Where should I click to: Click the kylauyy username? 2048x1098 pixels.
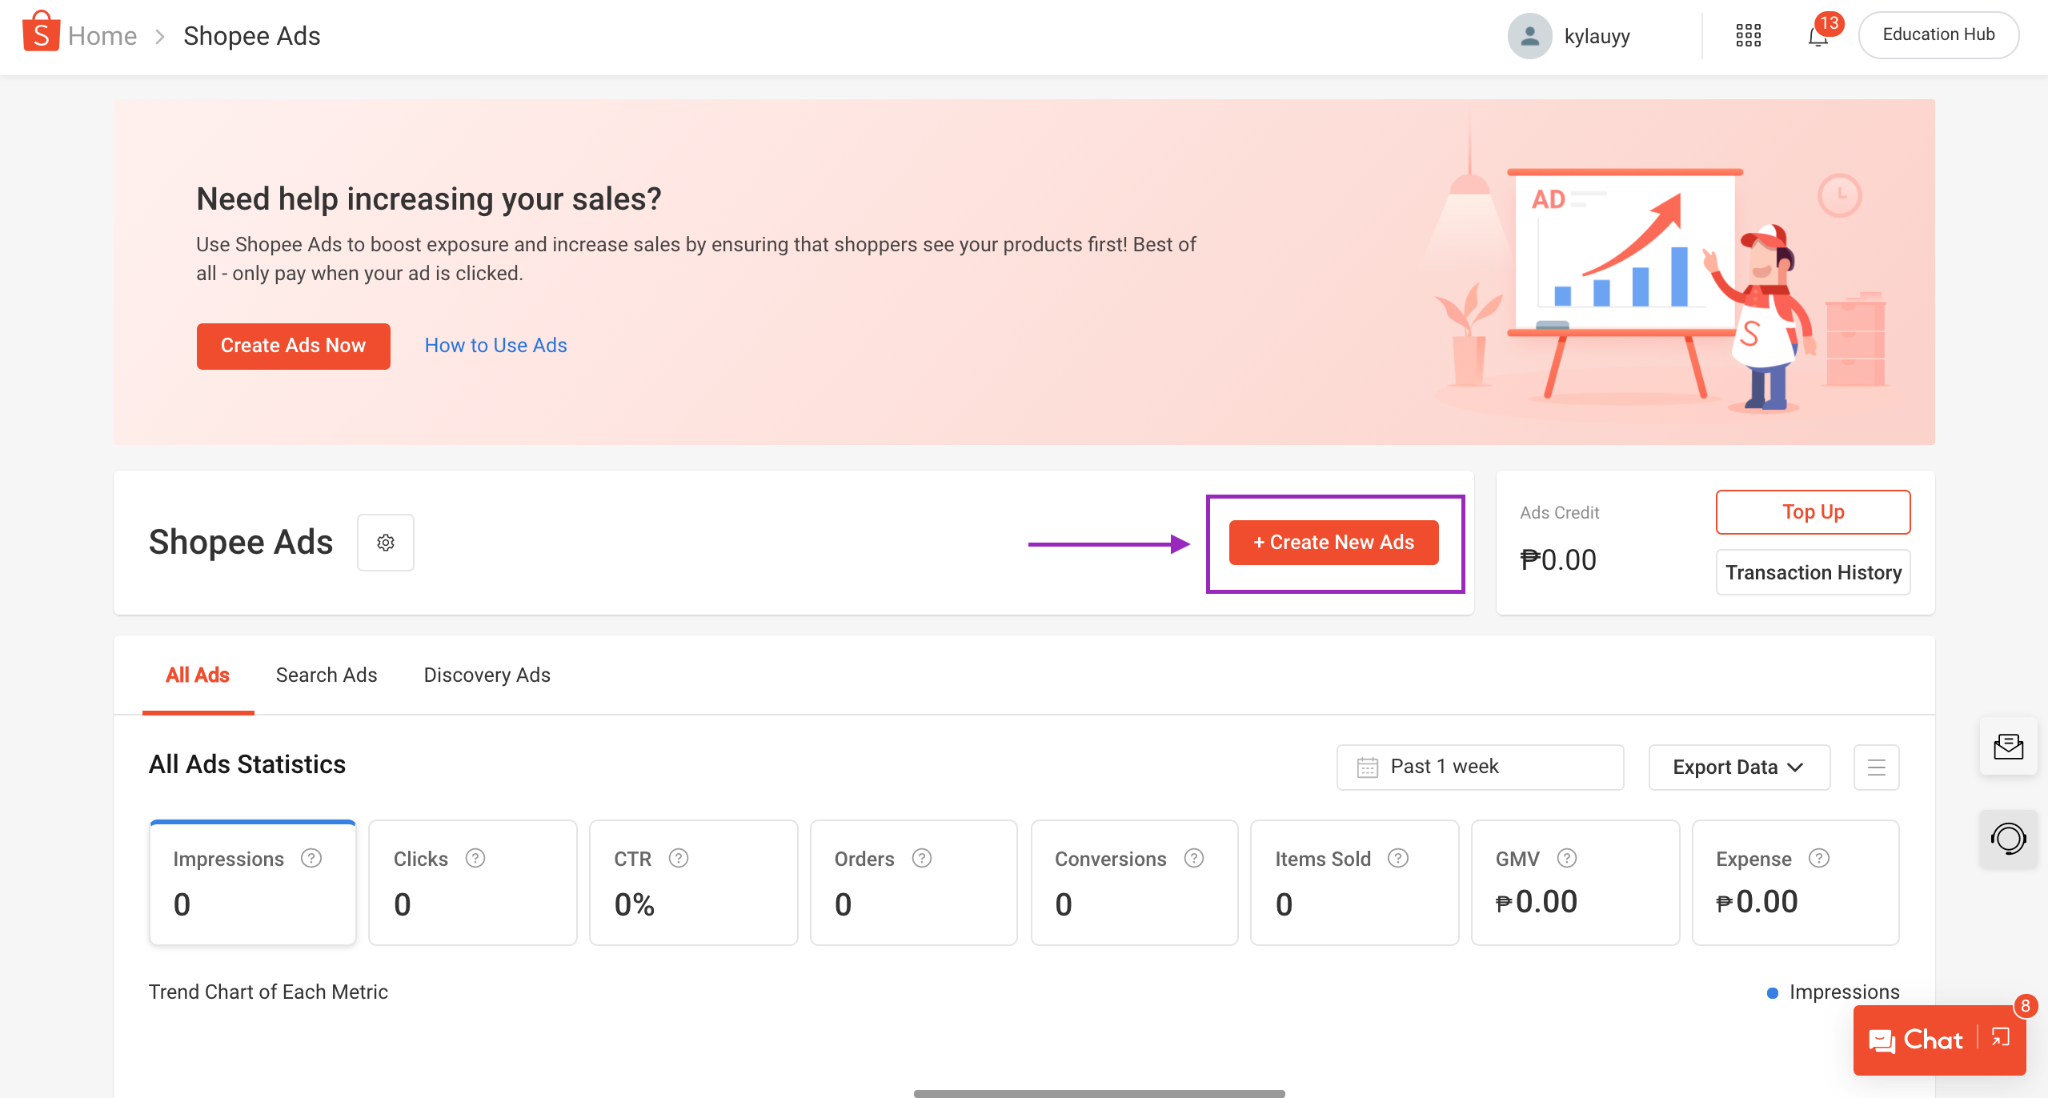[1597, 36]
